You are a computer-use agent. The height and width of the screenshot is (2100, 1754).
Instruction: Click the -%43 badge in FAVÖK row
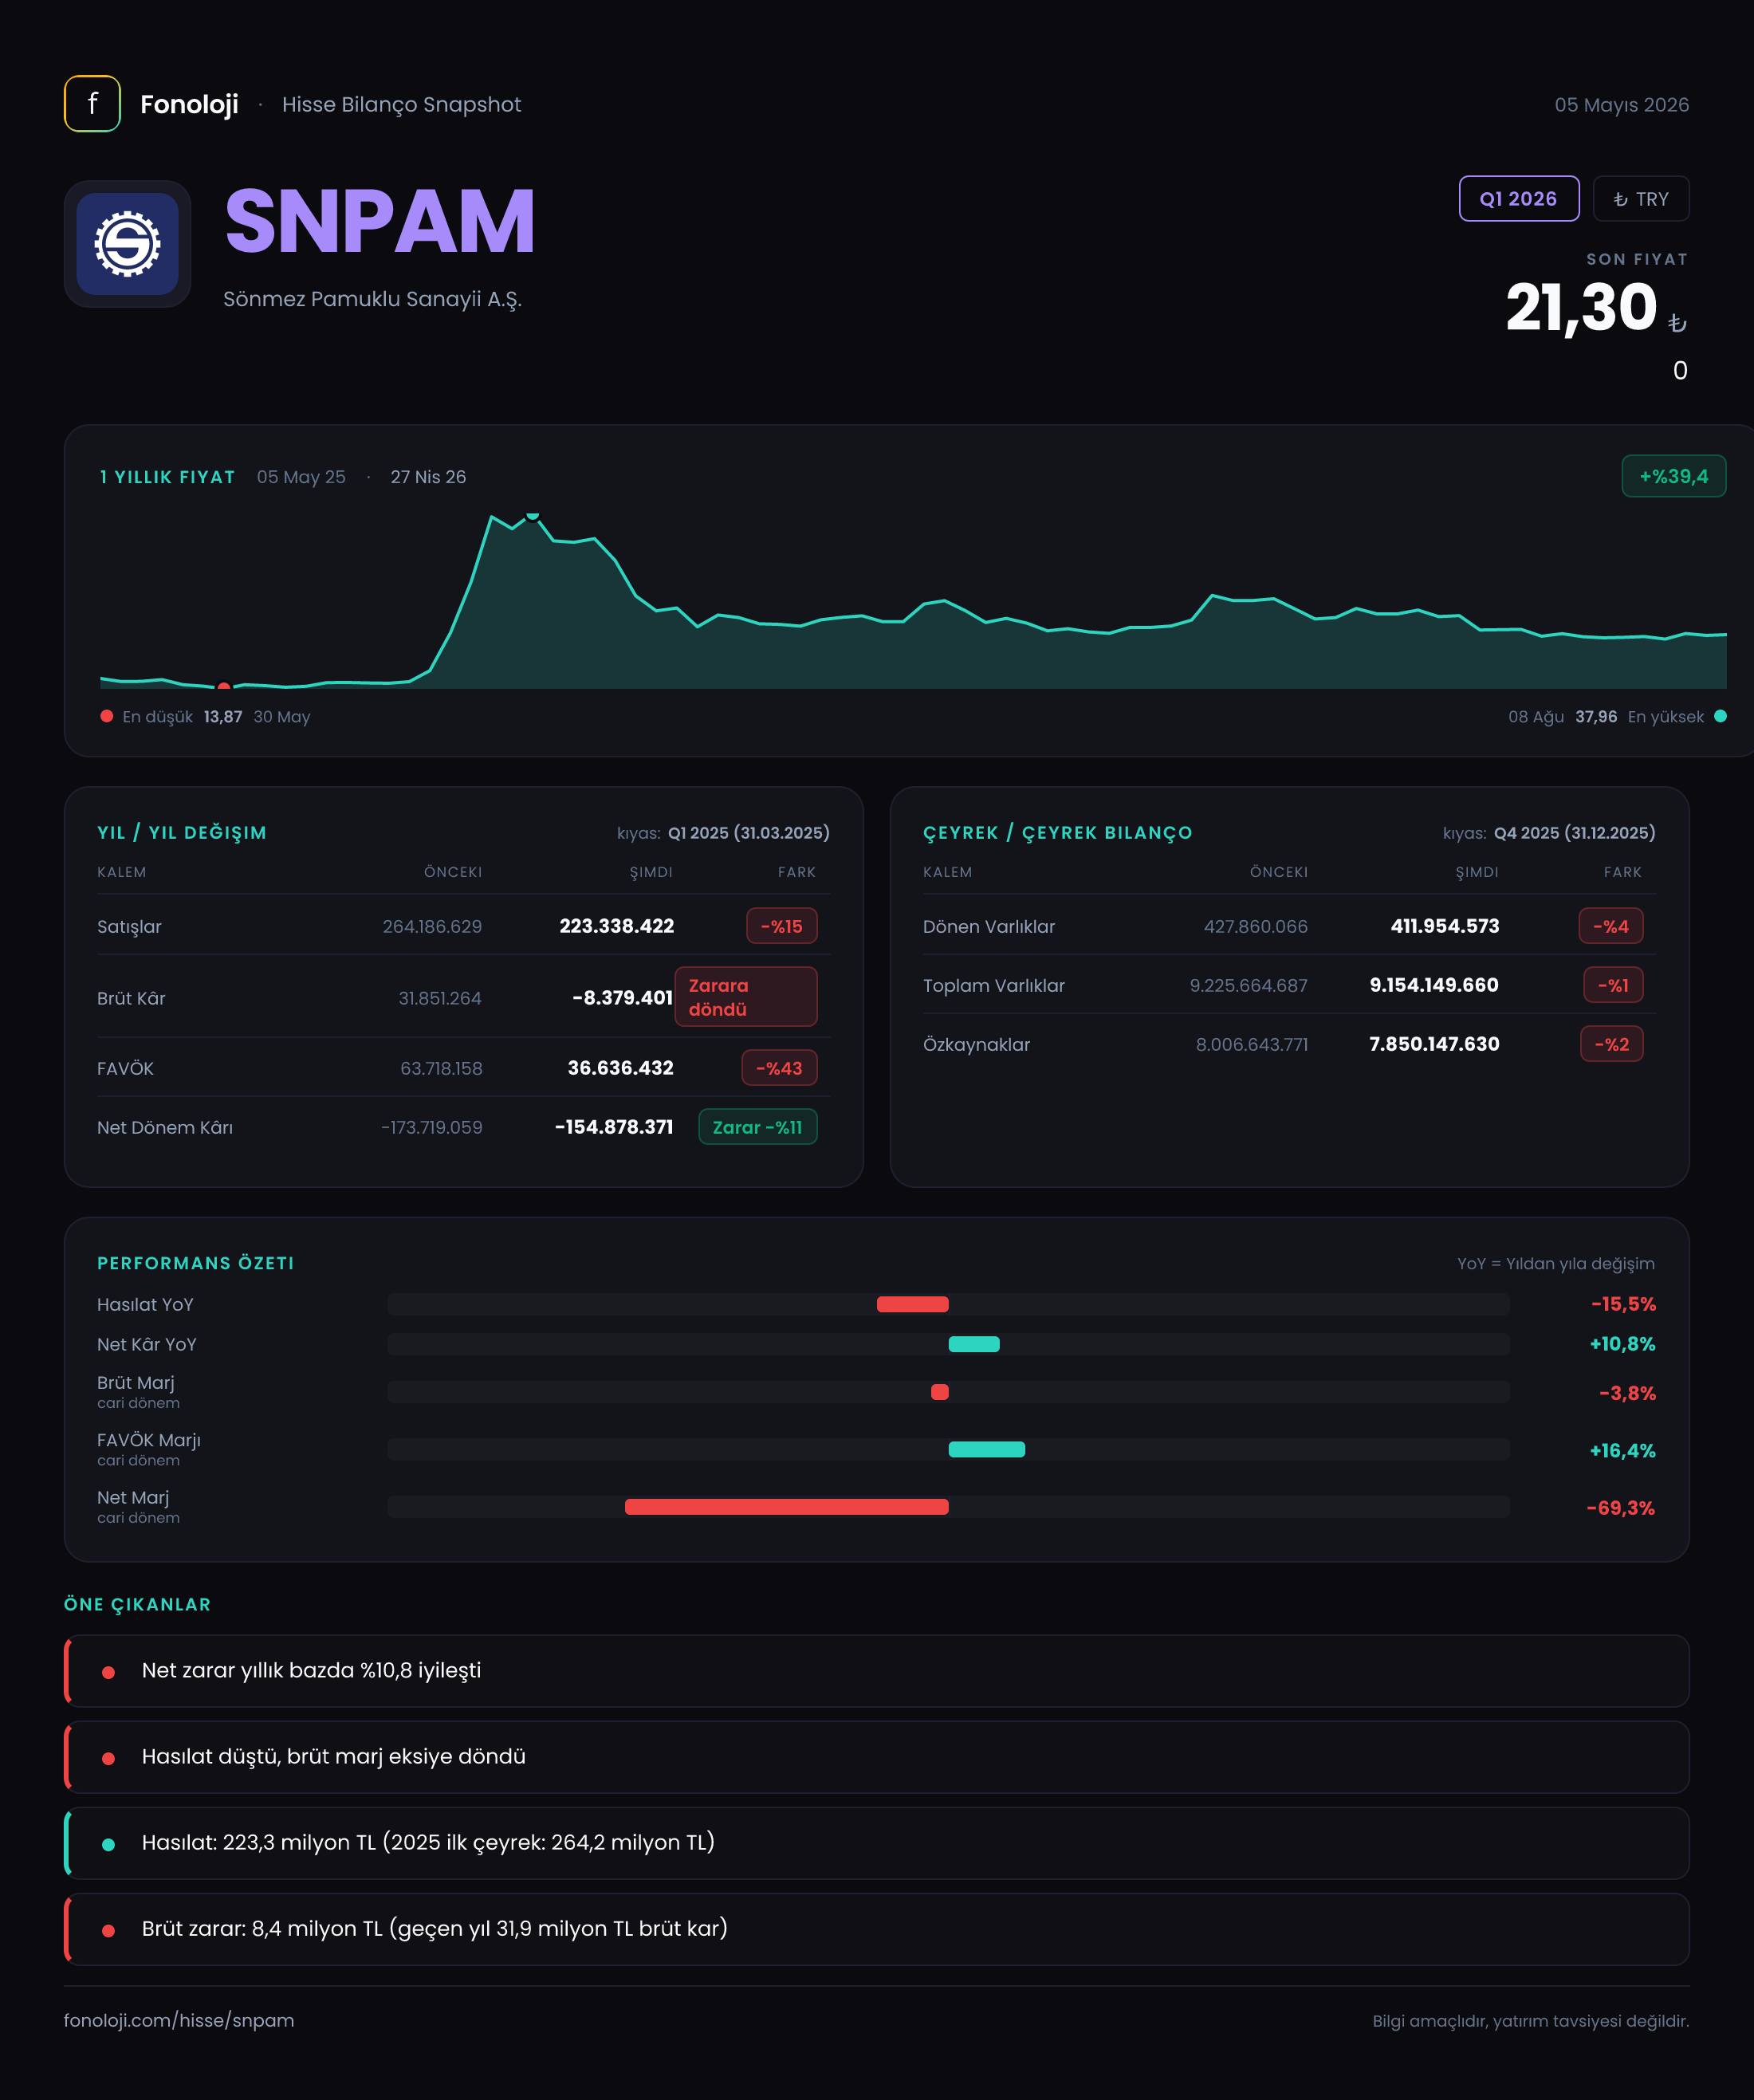[779, 1068]
